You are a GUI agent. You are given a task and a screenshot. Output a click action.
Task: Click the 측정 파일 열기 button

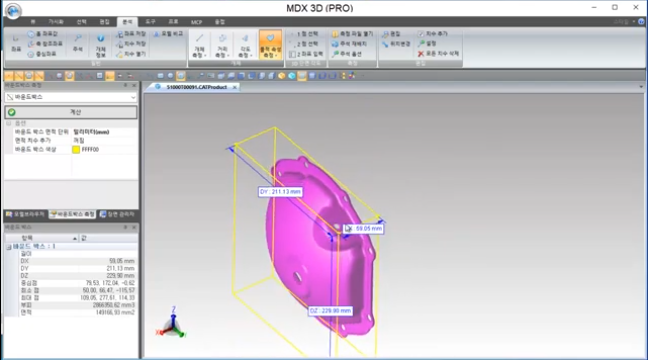click(353, 33)
